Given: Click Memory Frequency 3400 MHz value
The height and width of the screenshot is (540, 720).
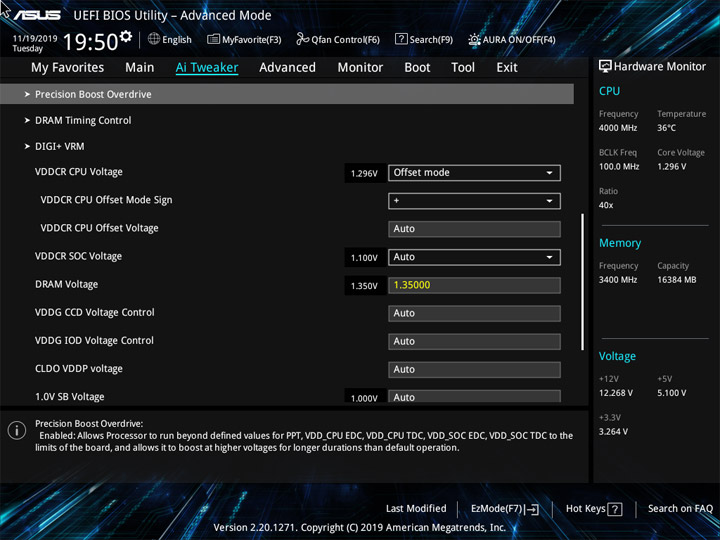Looking at the screenshot, I should (618, 279).
